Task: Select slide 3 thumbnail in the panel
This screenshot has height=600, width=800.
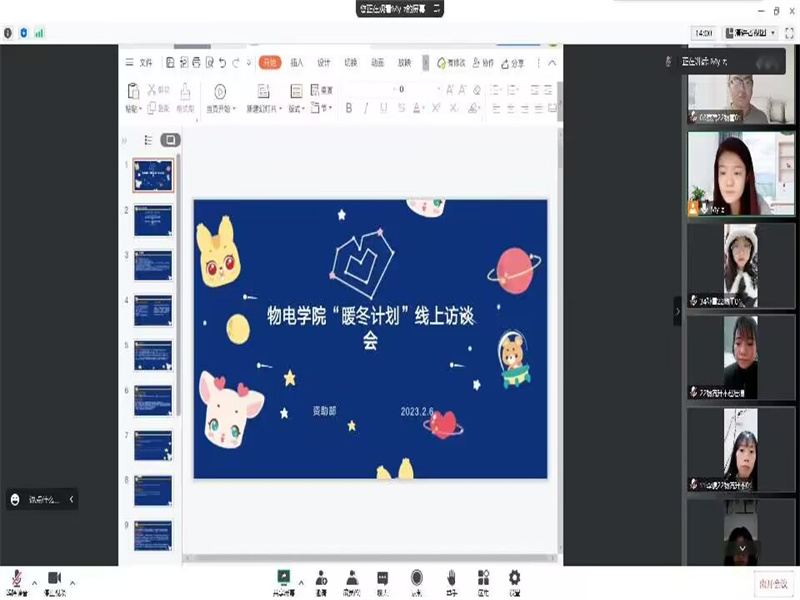Action: (x=153, y=265)
